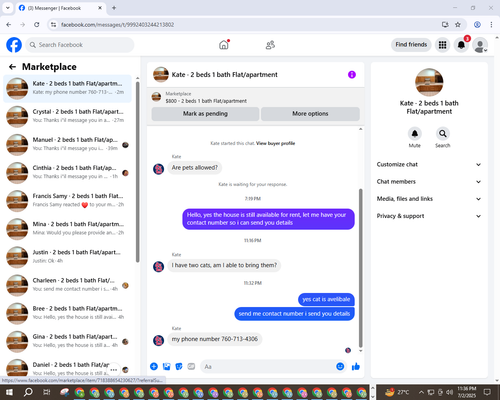
Task: Open Kate's conversation in chat list
Action: pos(67,88)
